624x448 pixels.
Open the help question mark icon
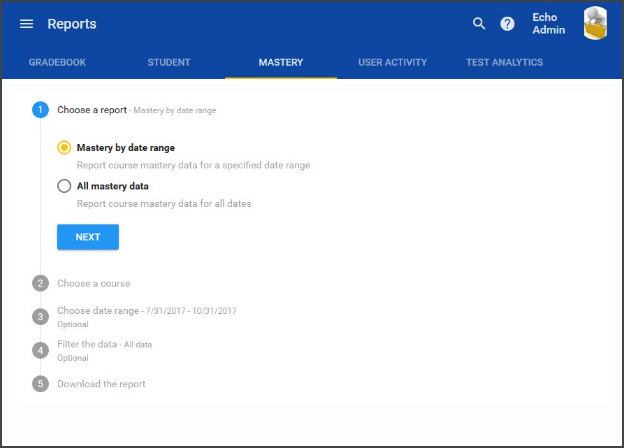(x=507, y=24)
